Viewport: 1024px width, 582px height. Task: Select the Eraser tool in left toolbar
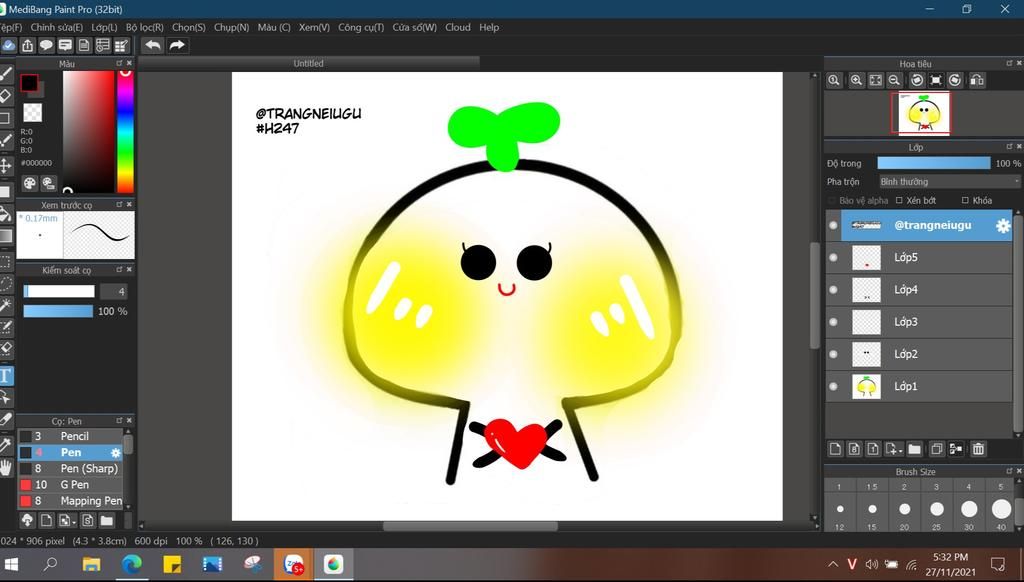[x=6, y=96]
